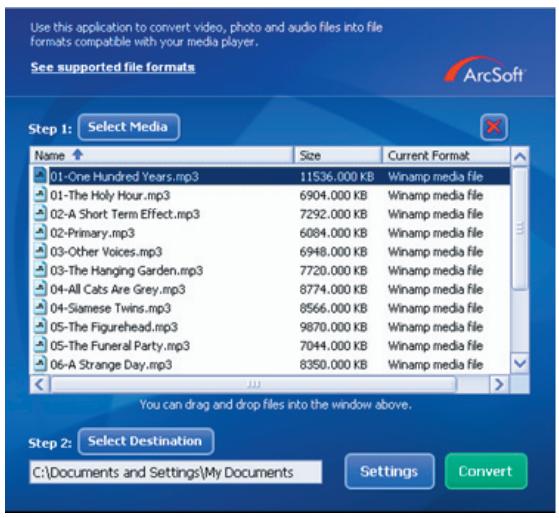Click the horizontal scrollbar left arrow

pos(40,384)
